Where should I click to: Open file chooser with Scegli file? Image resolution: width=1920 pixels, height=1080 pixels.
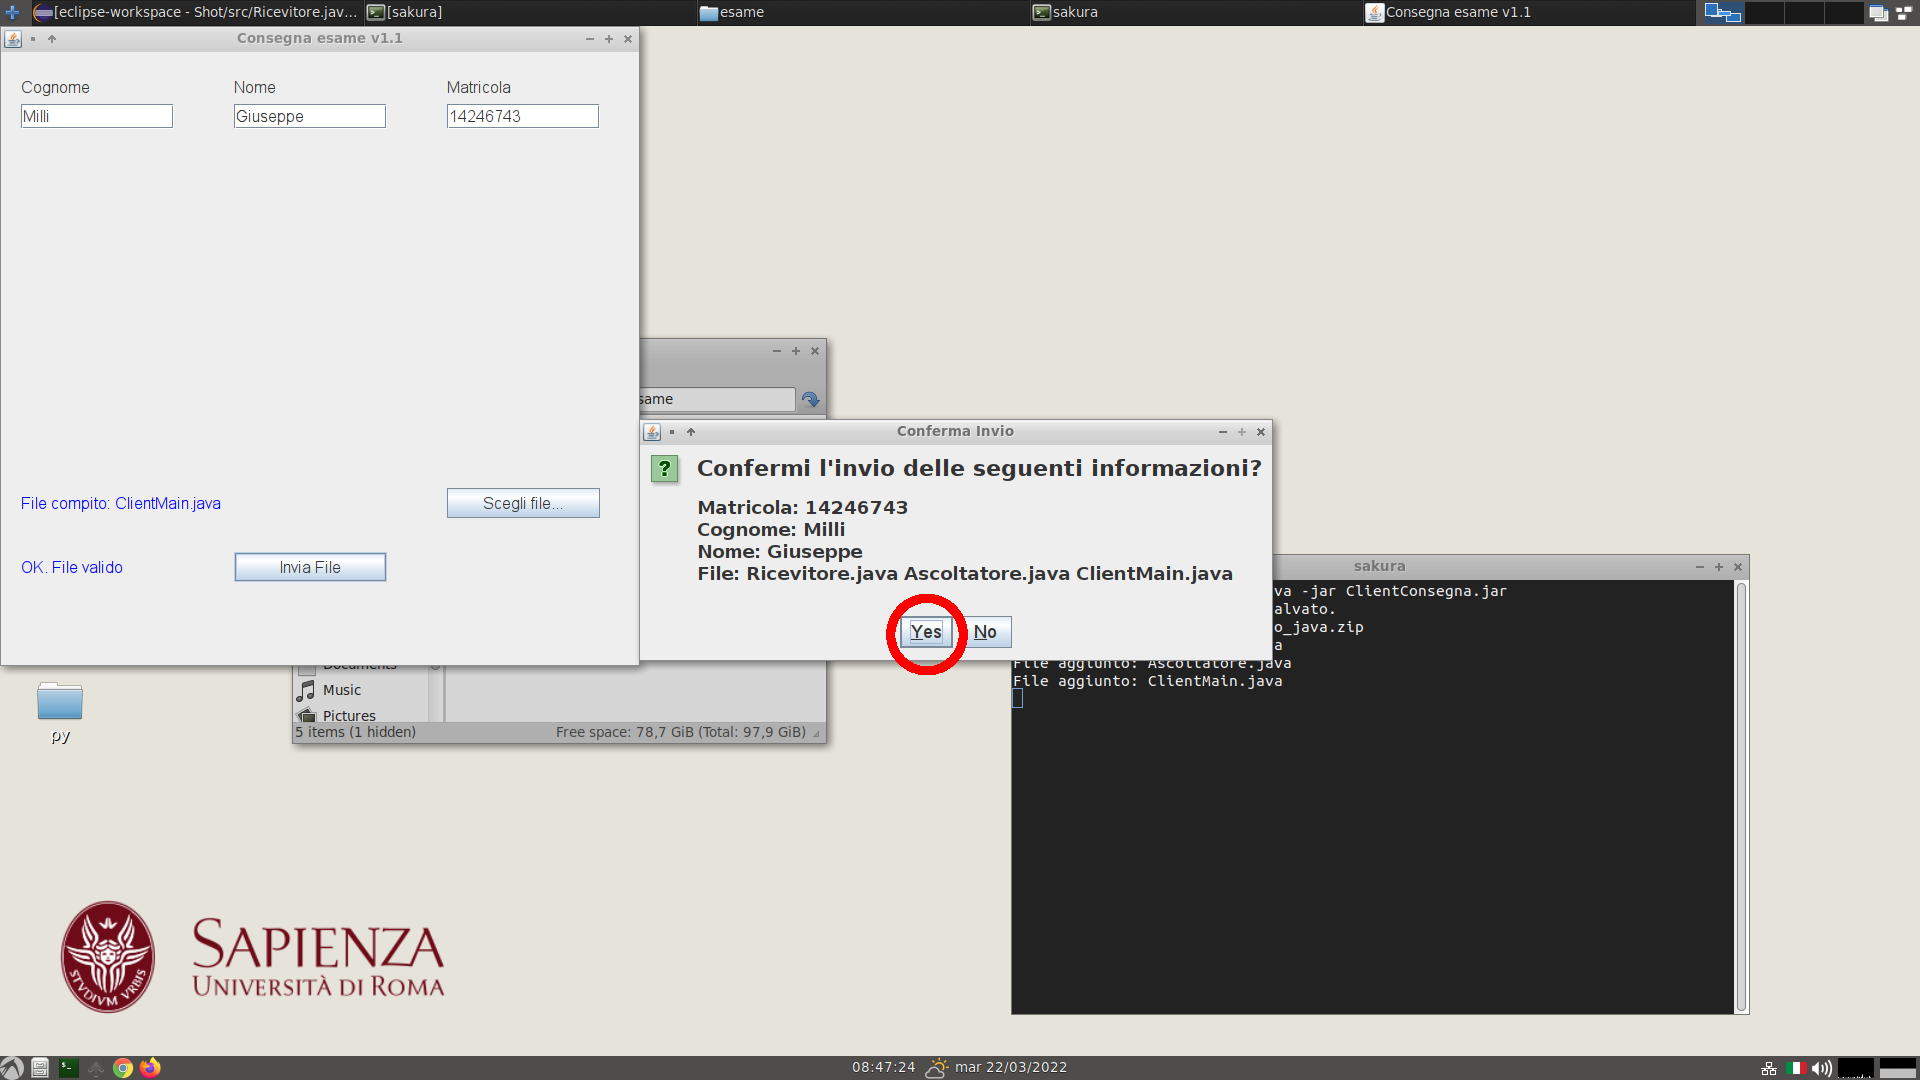[x=523, y=503]
